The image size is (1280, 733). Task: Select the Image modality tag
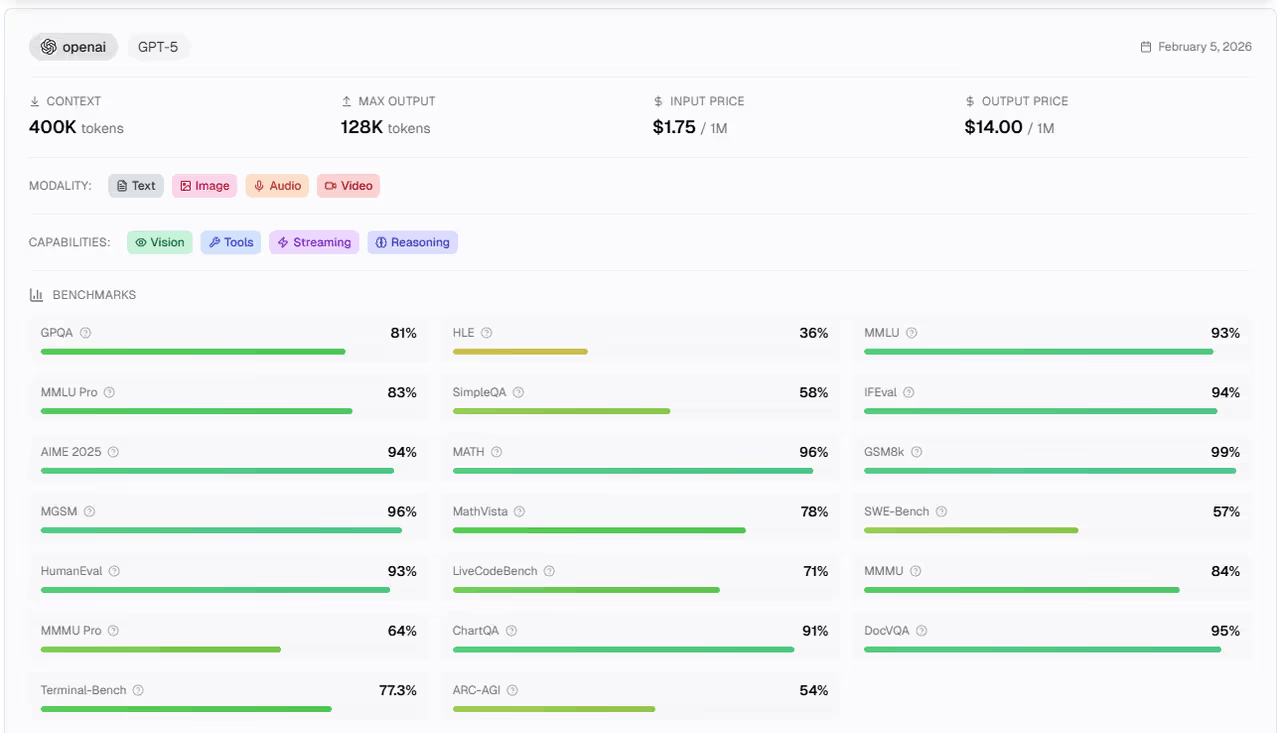click(205, 186)
